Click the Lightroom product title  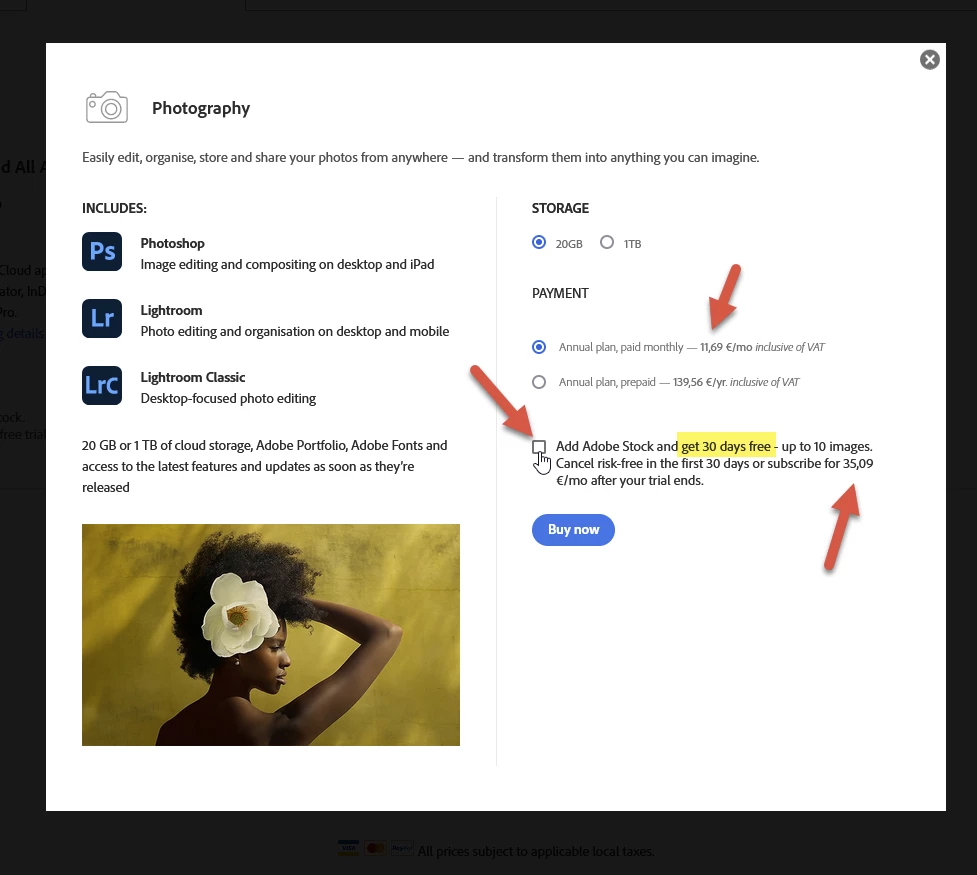171,310
